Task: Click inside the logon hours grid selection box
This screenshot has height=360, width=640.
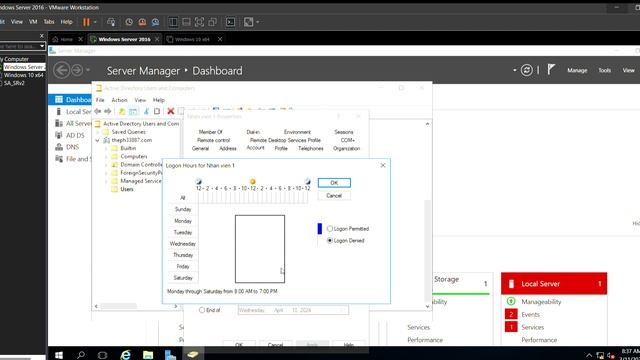Action: (260, 249)
